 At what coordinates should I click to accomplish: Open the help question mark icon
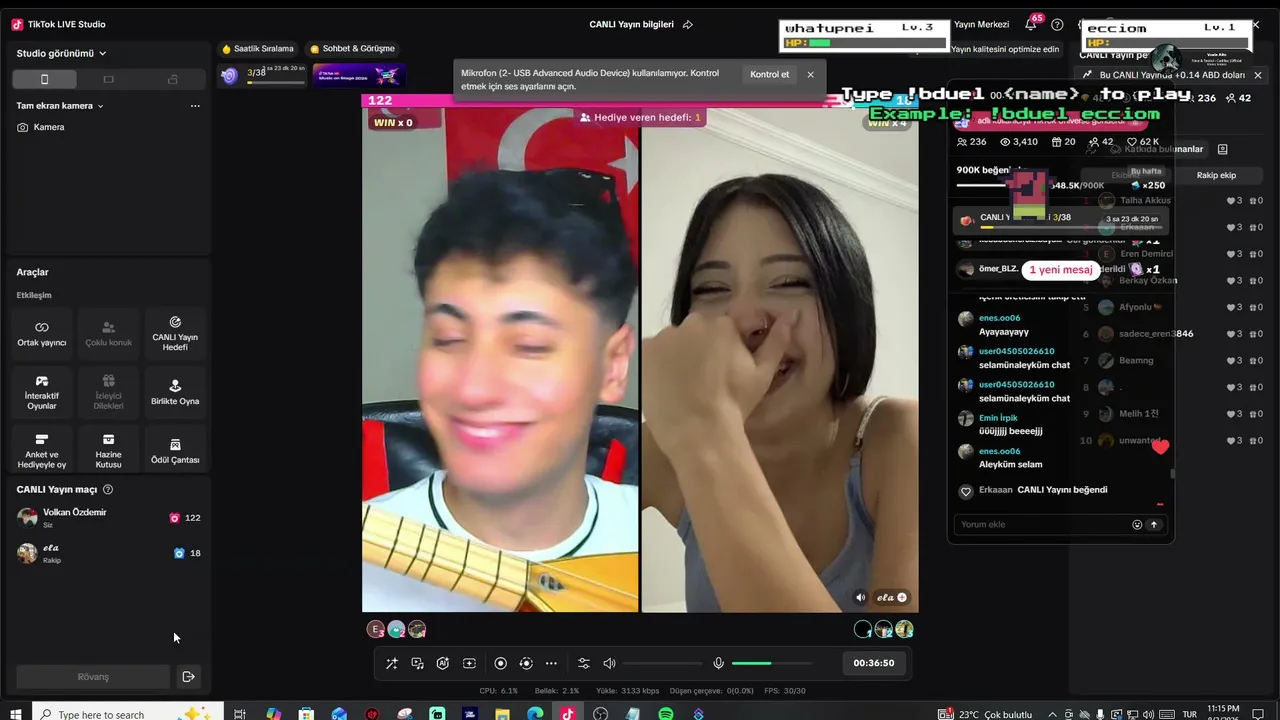[1057, 24]
